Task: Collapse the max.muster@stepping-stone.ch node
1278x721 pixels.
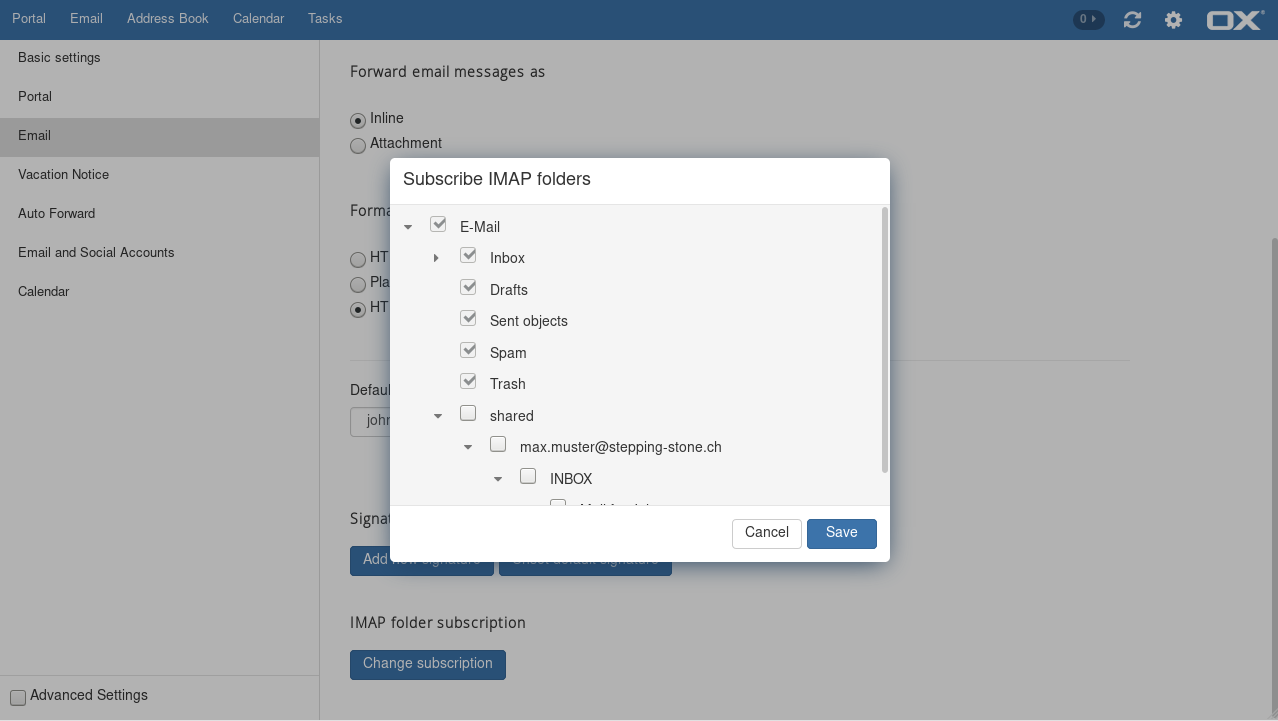Action: [468, 448]
